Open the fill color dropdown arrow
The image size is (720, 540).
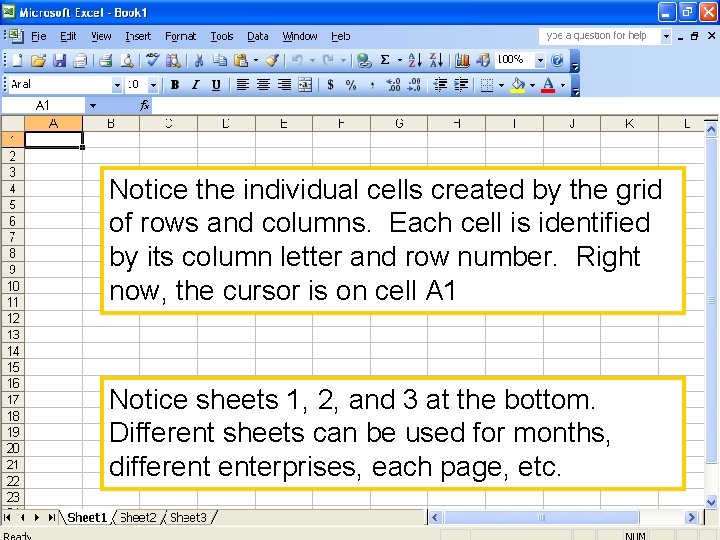click(x=532, y=85)
